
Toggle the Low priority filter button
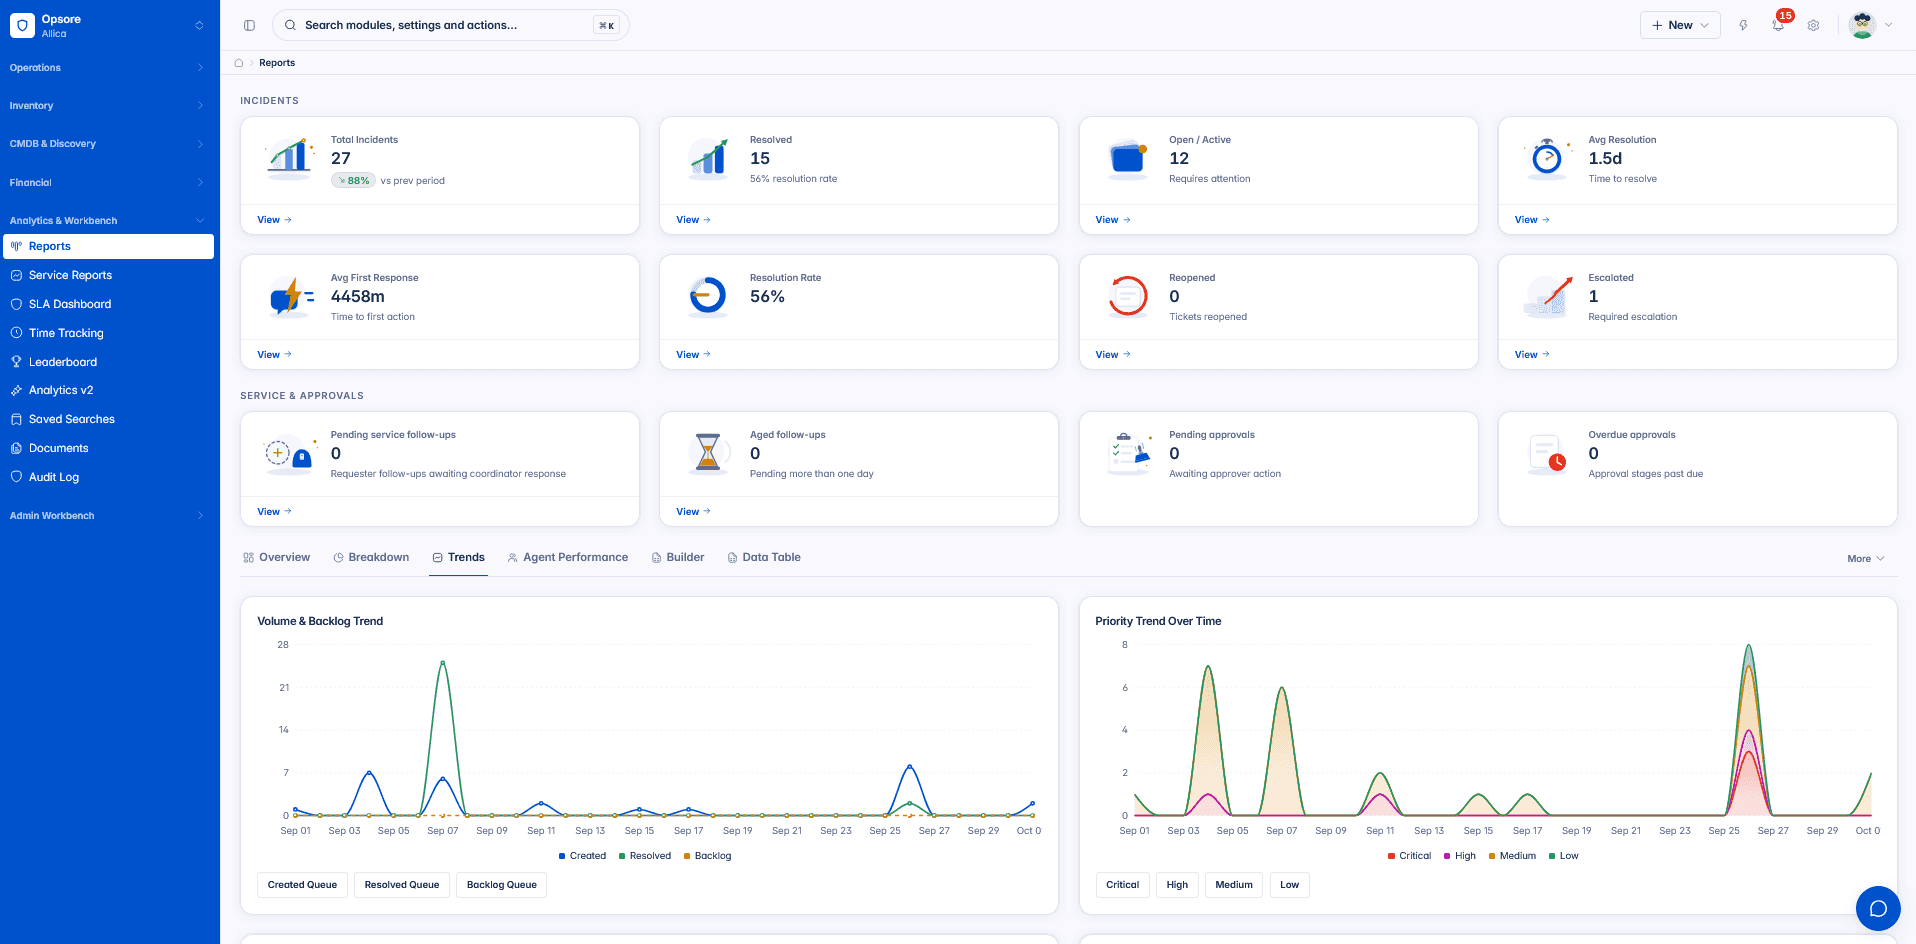[1290, 885]
